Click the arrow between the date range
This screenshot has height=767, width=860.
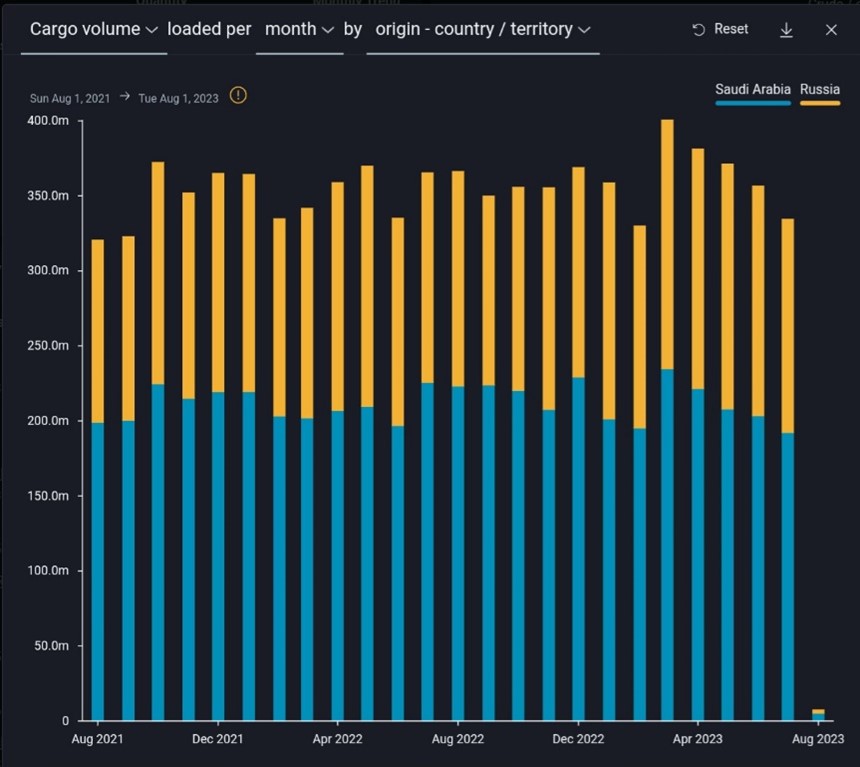pos(125,98)
